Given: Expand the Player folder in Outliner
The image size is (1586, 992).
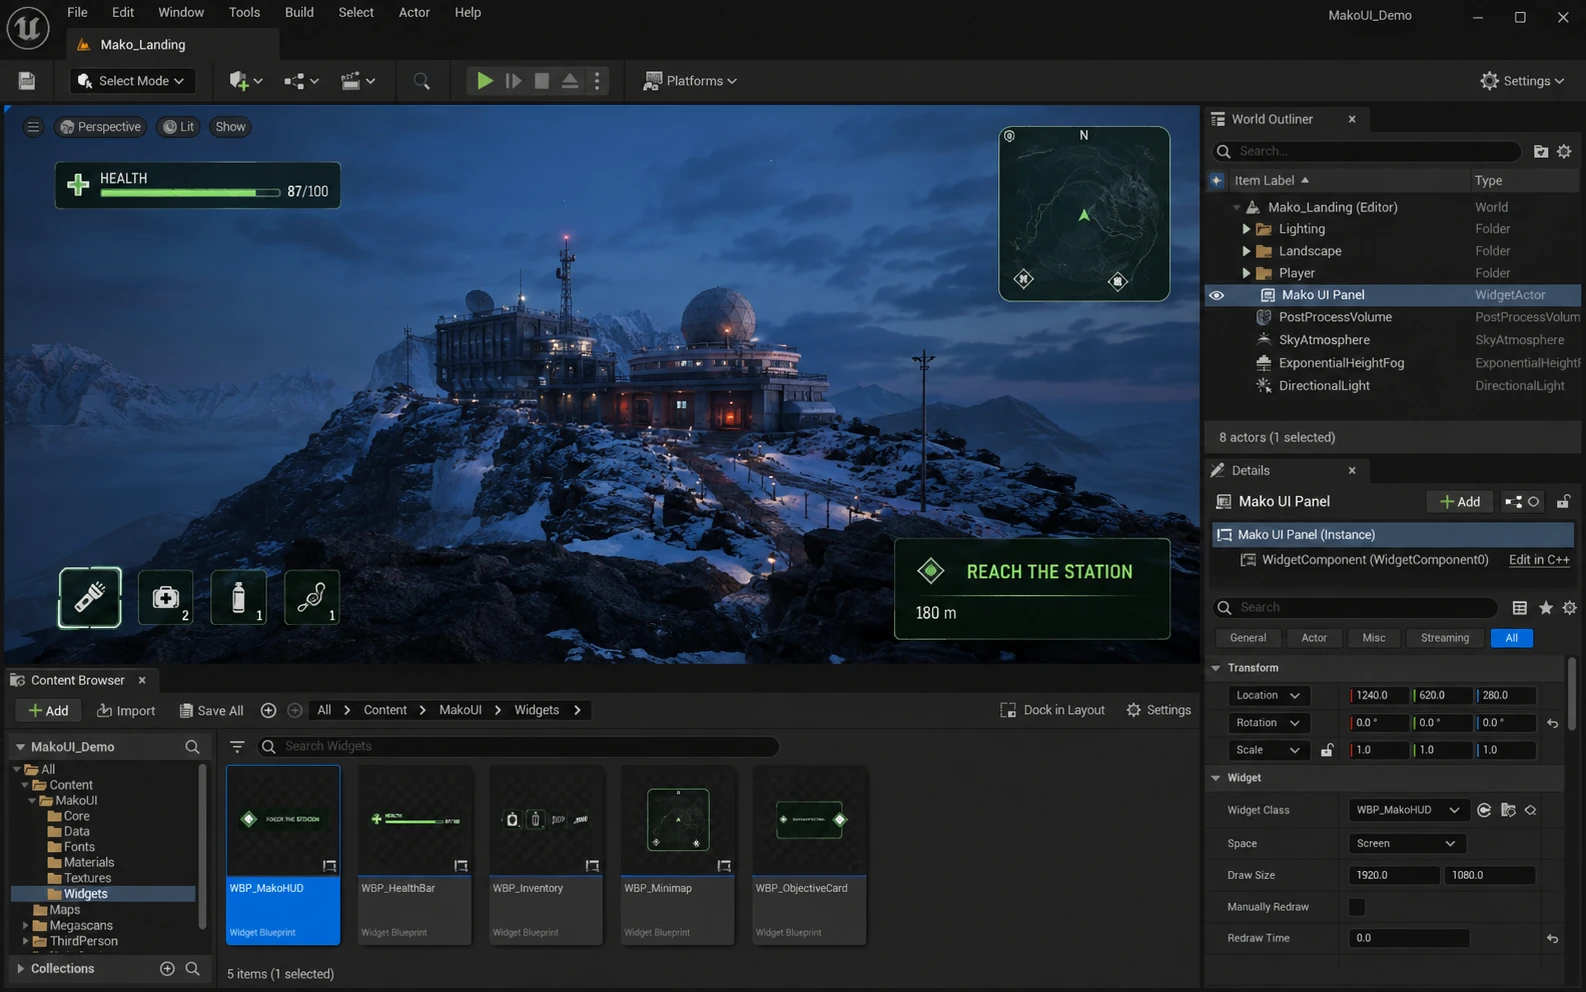Looking at the screenshot, I should pyautogui.click(x=1246, y=273).
